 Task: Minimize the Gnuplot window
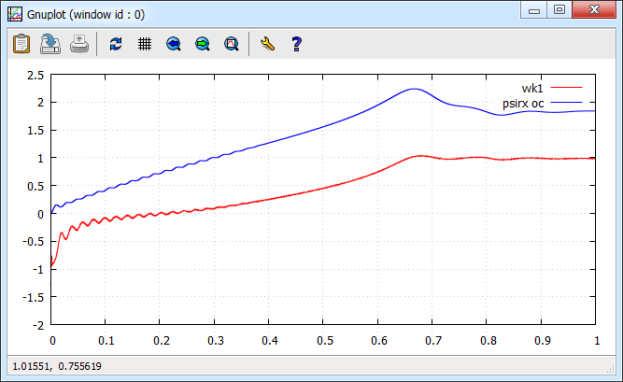(x=534, y=10)
